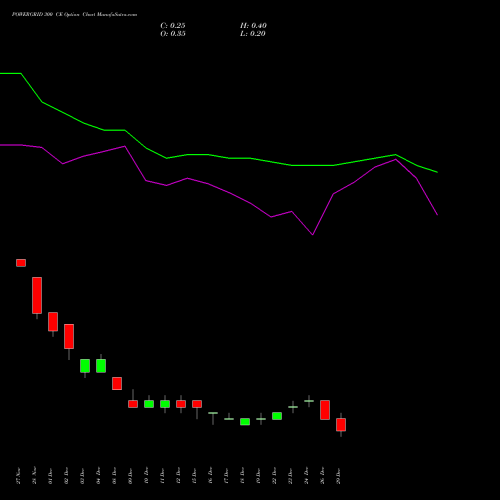Viewport: 500px width, 500px height.
Task: Select the red candle above 09 Dec
Action: coord(133,404)
